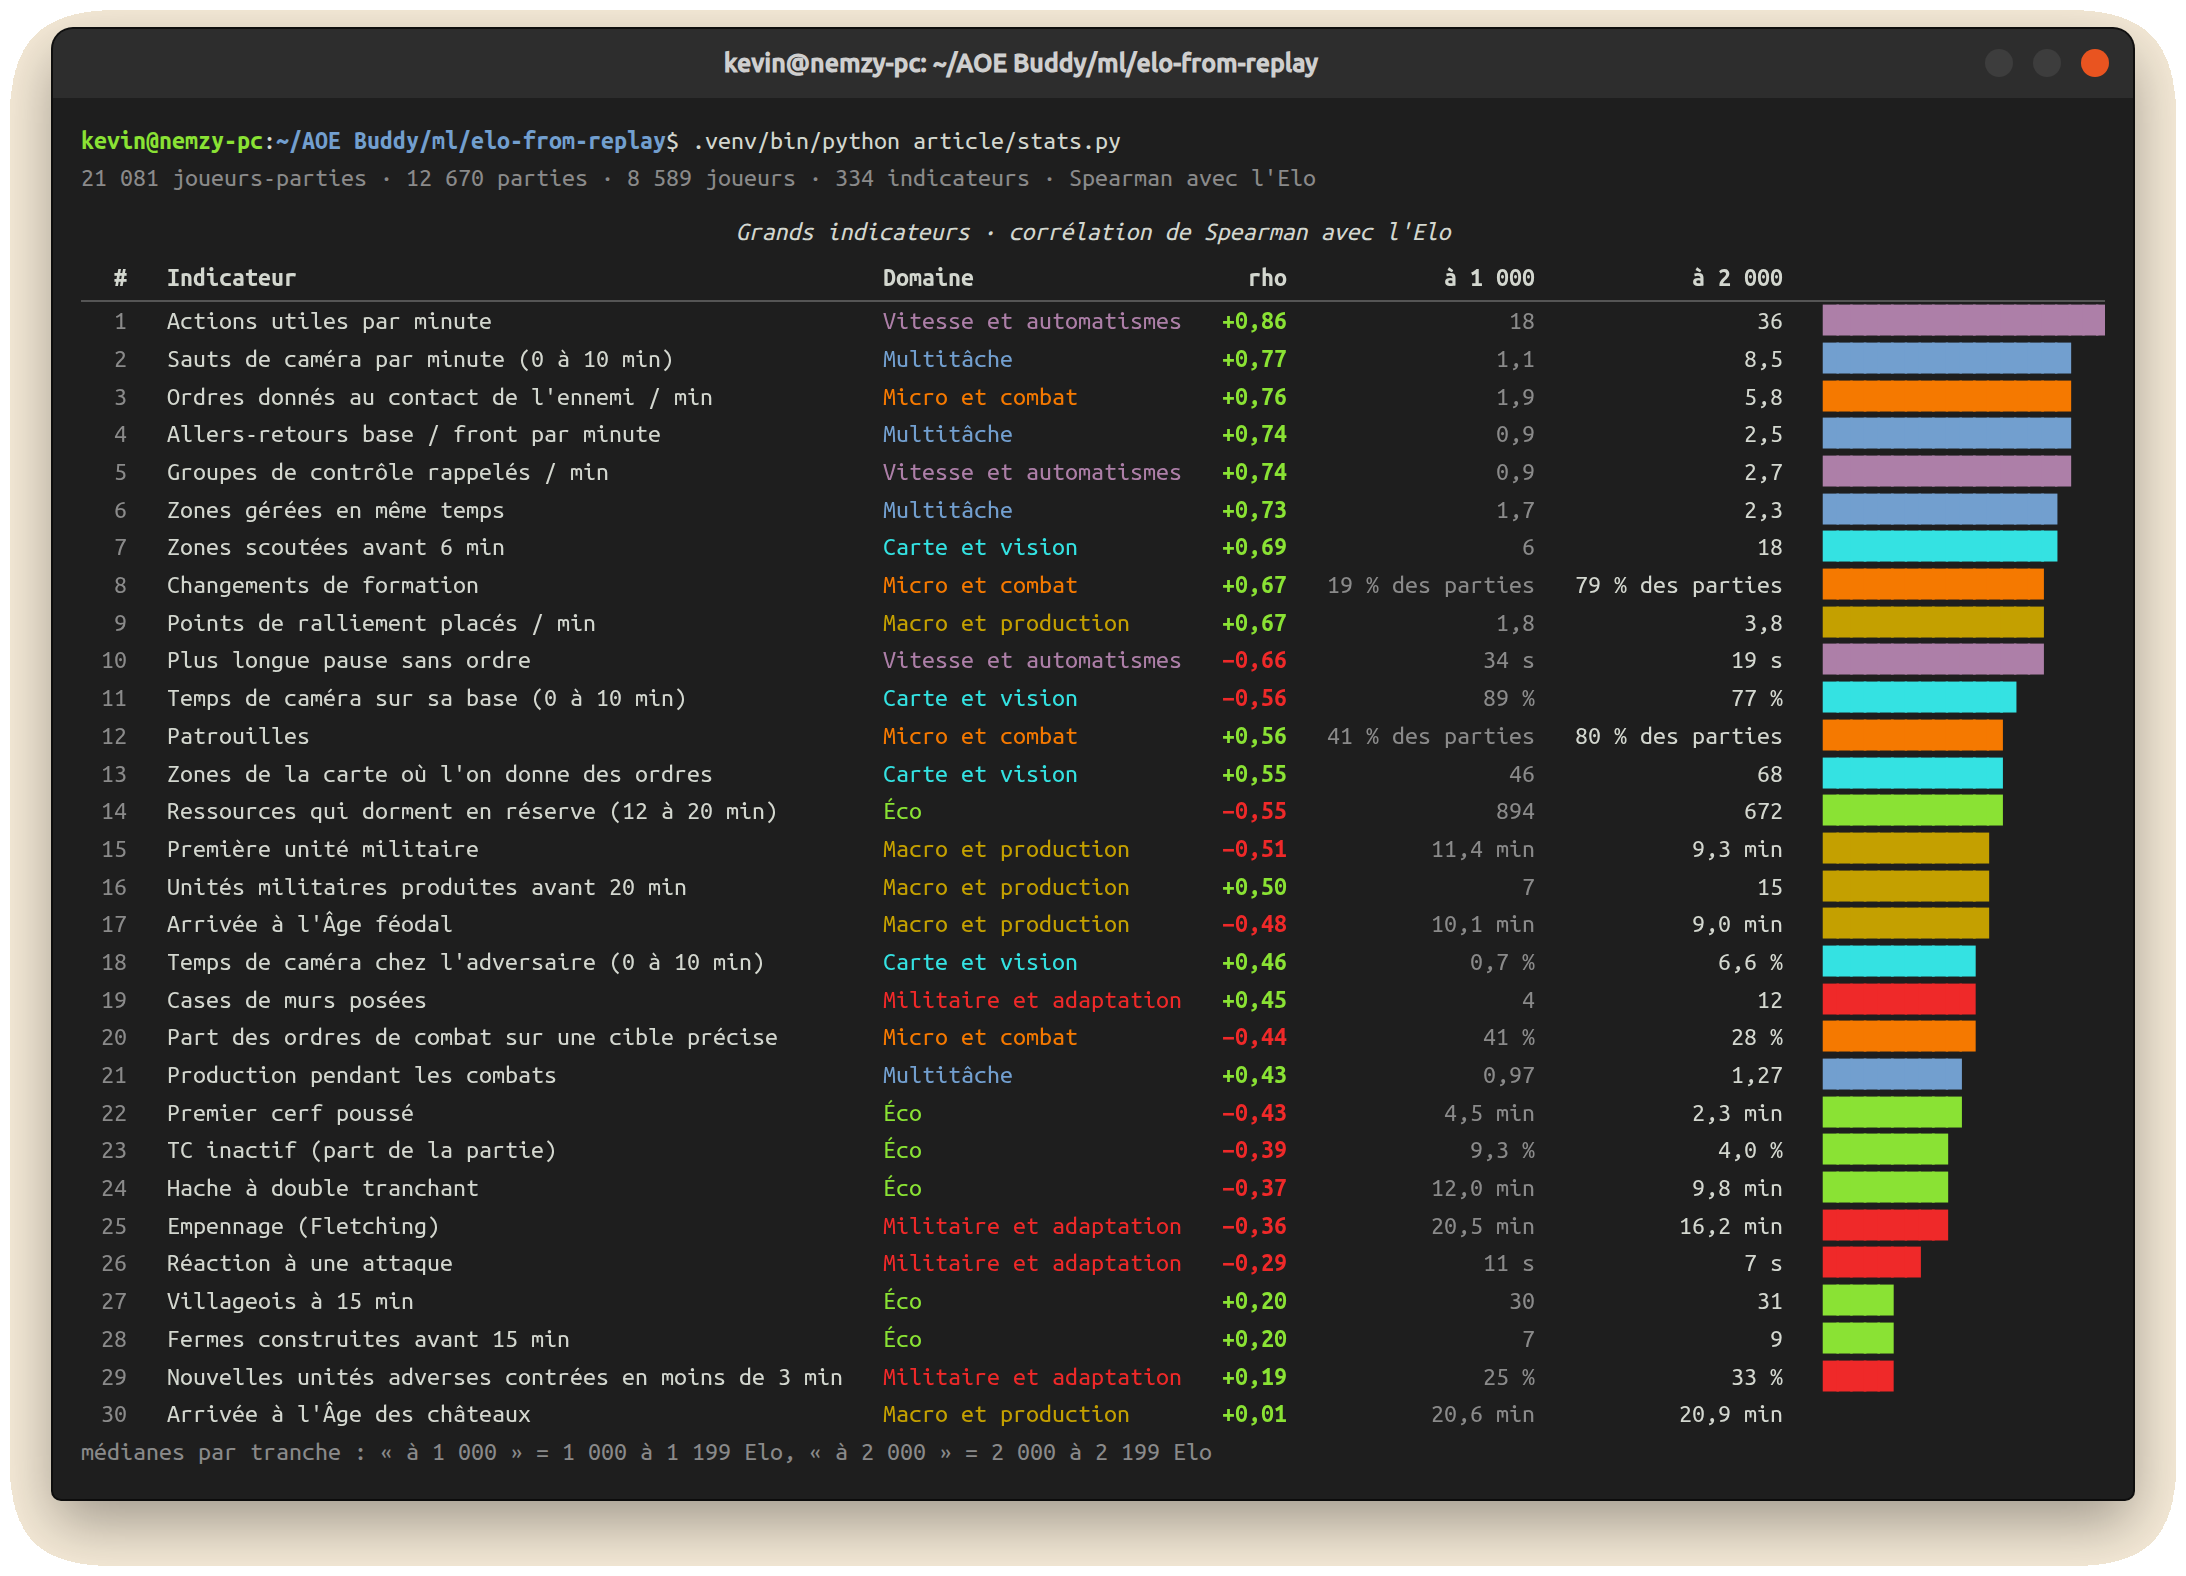Click the red bar for Réaction à une attaque
The height and width of the screenshot is (1576, 2186).
[x=1871, y=1263]
